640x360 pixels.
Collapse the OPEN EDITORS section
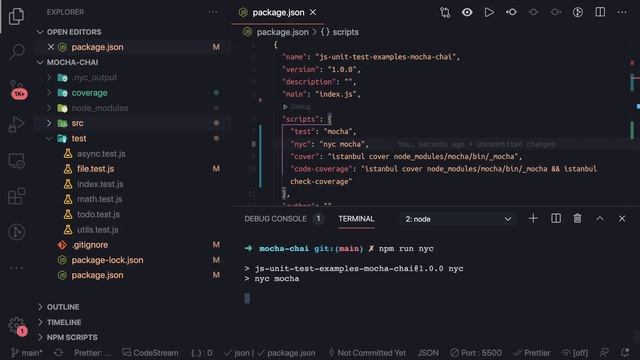click(74, 32)
